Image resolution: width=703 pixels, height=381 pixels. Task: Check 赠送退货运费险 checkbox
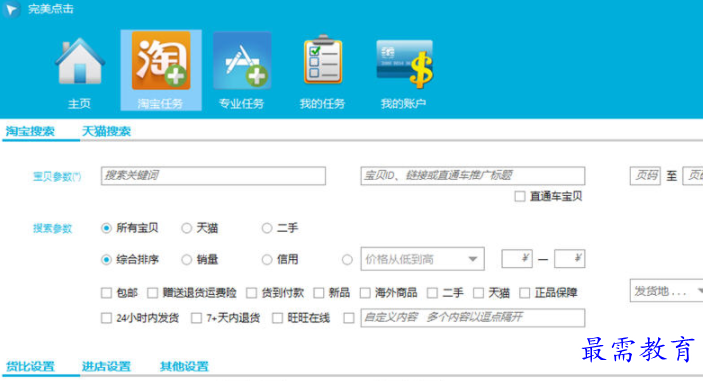tap(152, 293)
